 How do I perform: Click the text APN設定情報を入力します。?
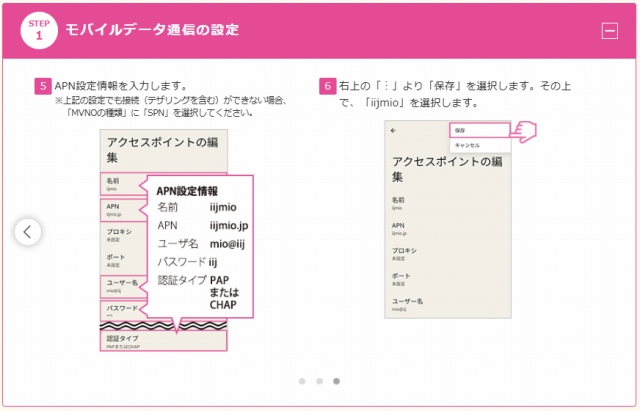[x=121, y=86]
